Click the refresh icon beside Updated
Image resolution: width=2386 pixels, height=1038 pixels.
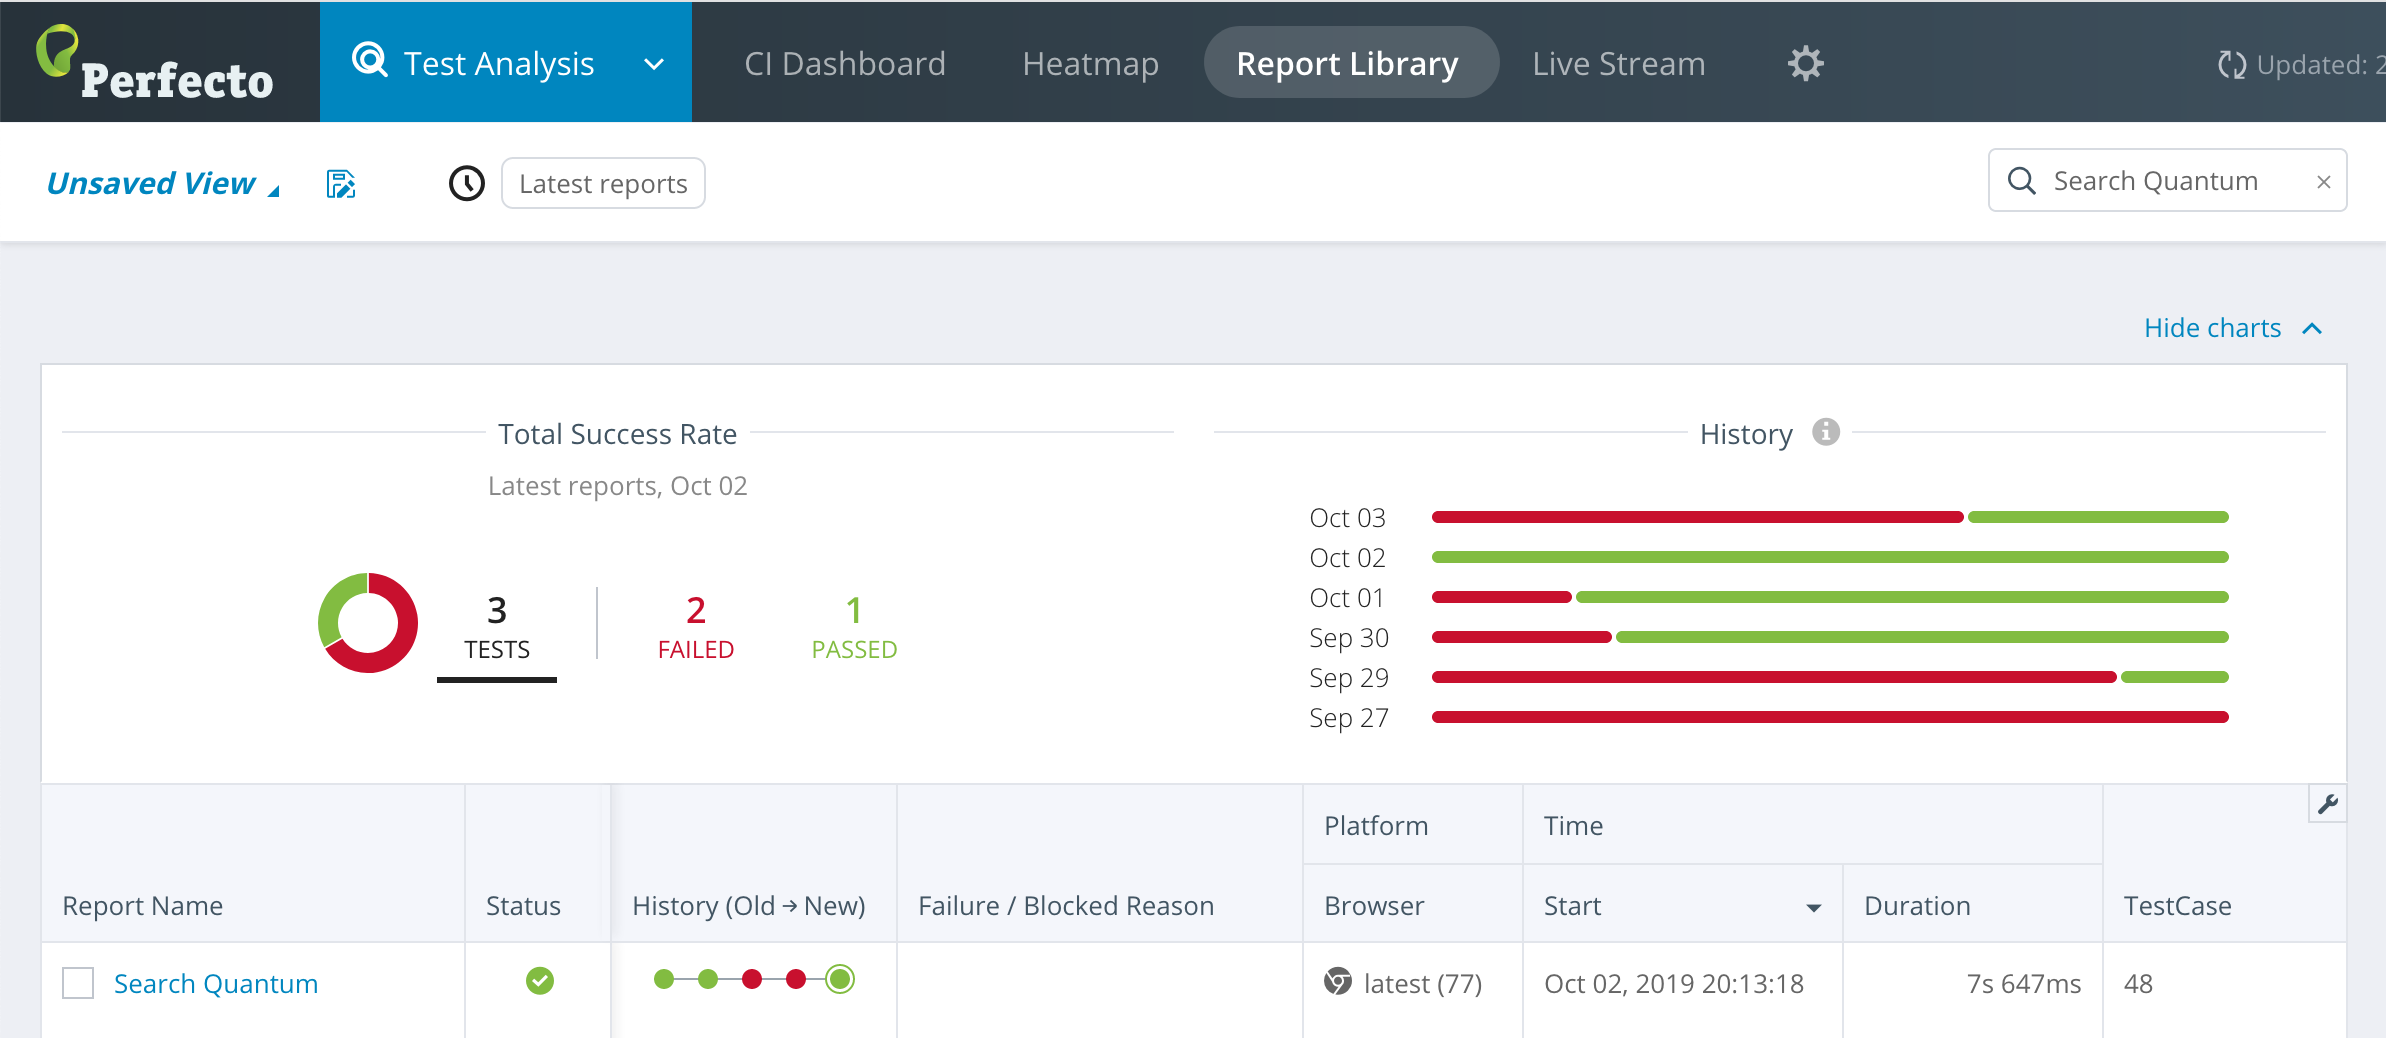[x=2231, y=65]
